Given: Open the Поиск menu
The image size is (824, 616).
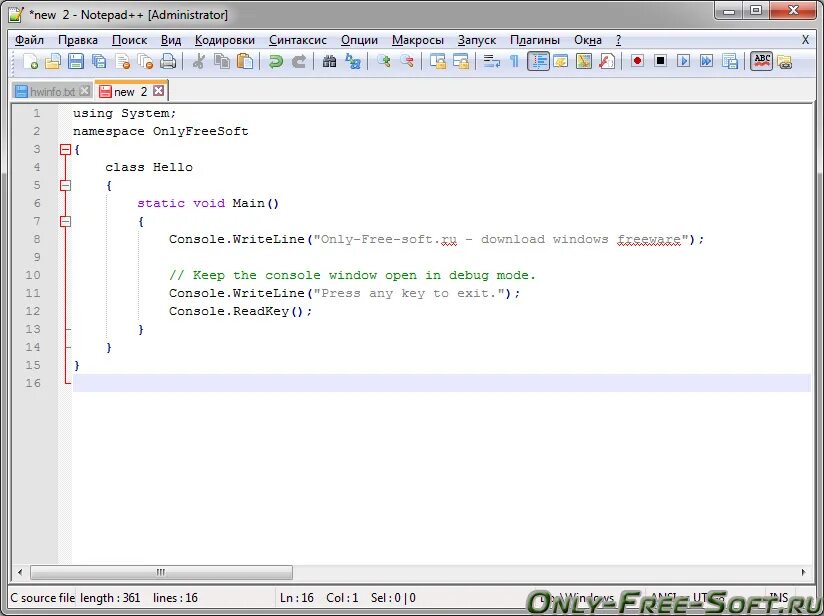Looking at the screenshot, I should coord(129,40).
